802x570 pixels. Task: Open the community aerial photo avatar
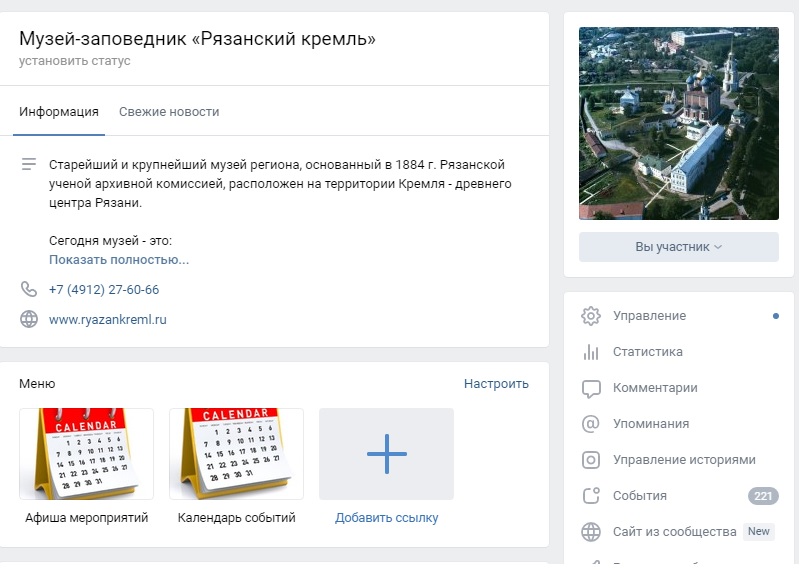coord(679,123)
